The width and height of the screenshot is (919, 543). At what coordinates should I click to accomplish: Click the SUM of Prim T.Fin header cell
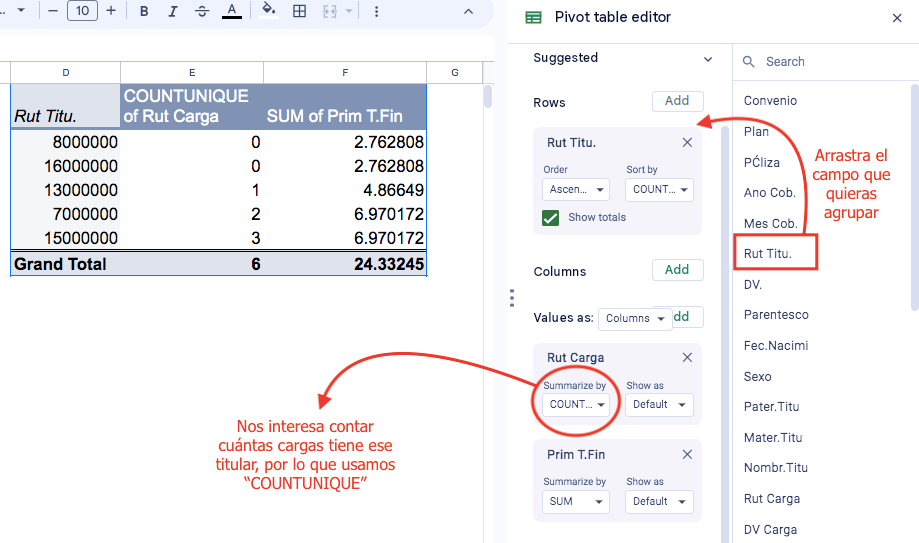[x=345, y=106]
